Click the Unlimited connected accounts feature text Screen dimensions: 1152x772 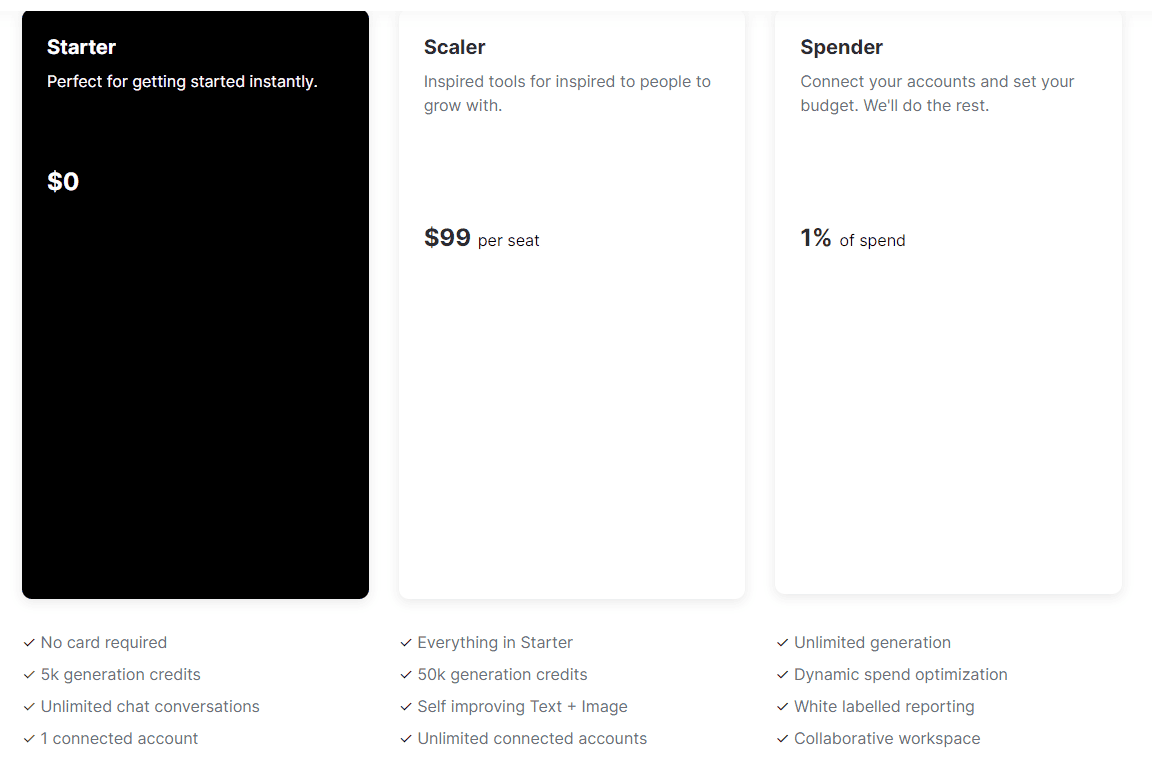(x=532, y=739)
